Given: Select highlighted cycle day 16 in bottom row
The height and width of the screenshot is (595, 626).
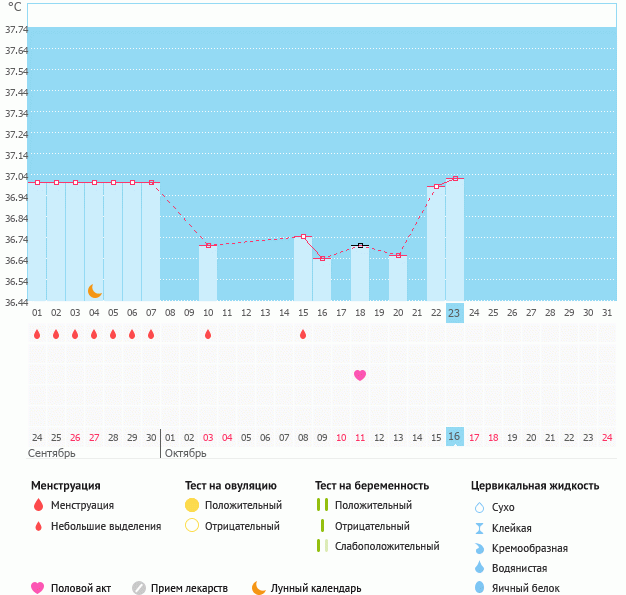Looking at the screenshot, I should pos(454,437).
